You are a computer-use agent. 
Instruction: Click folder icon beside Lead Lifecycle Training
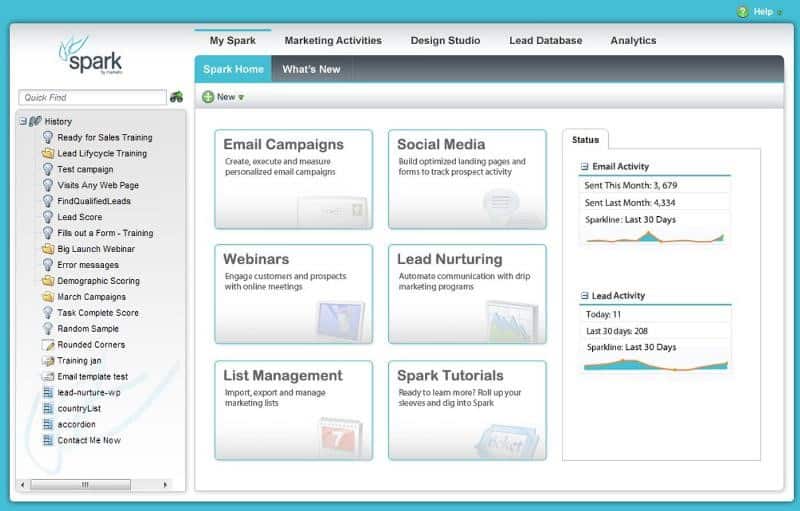point(48,153)
